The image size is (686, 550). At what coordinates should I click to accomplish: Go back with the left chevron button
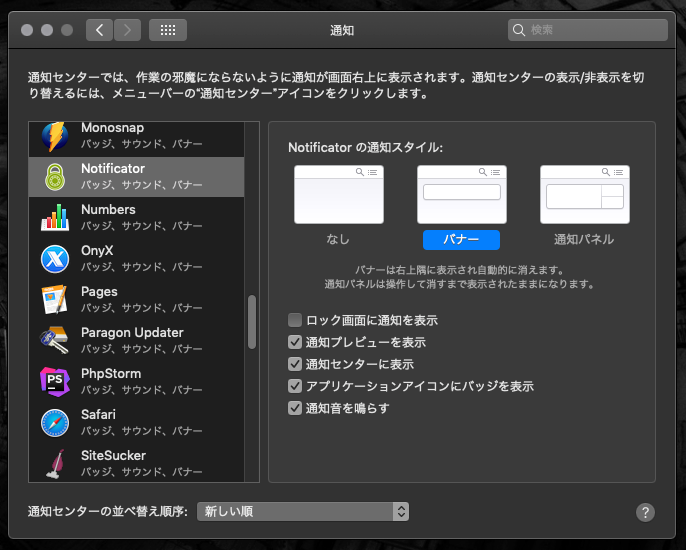click(x=99, y=30)
